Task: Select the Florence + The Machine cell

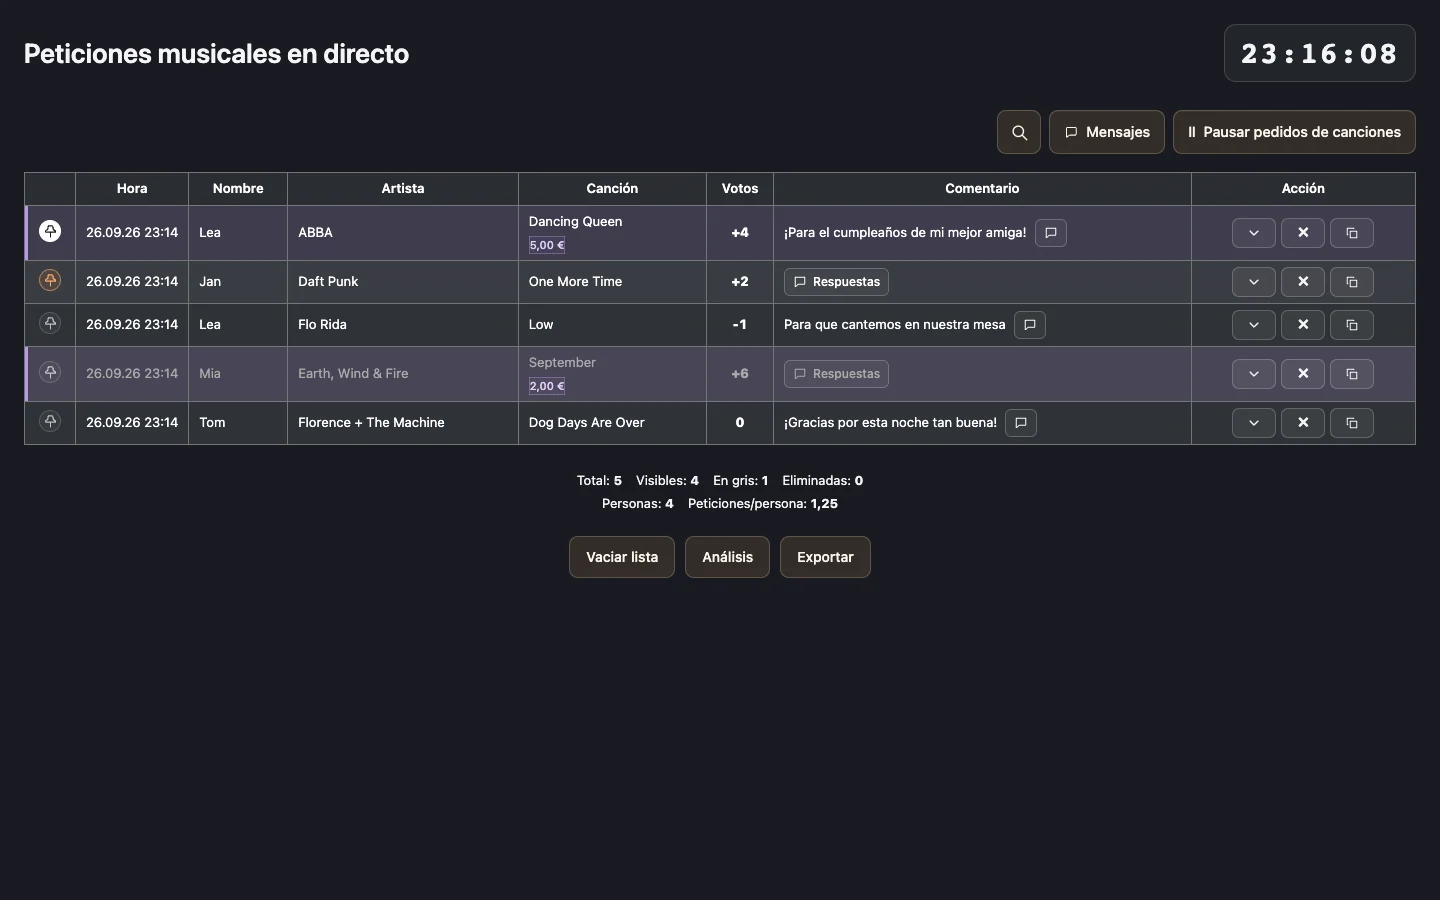Action: coord(403,423)
